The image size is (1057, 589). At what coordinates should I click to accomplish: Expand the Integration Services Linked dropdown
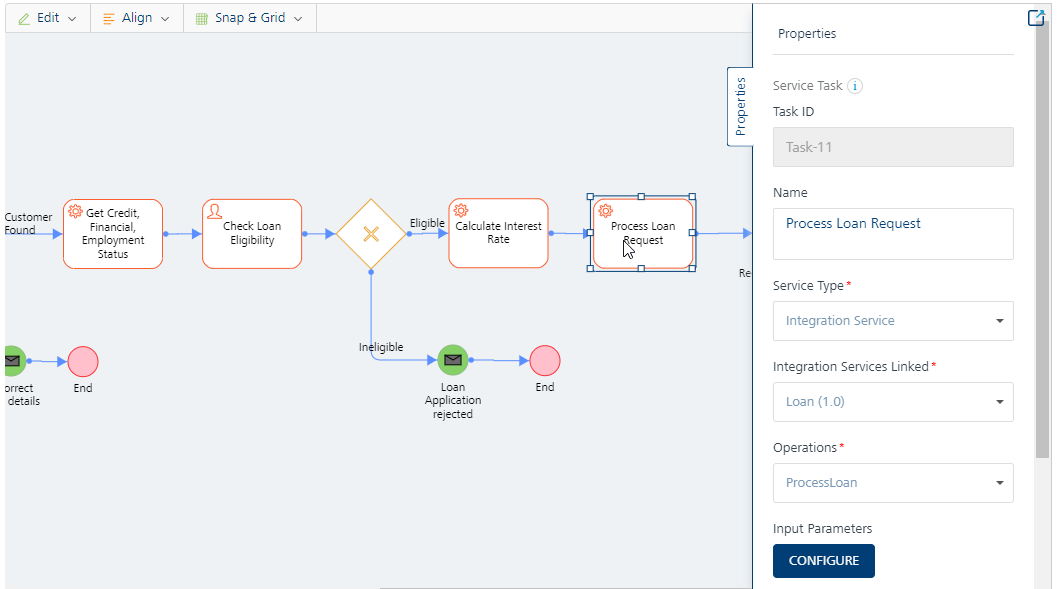pos(893,402)
